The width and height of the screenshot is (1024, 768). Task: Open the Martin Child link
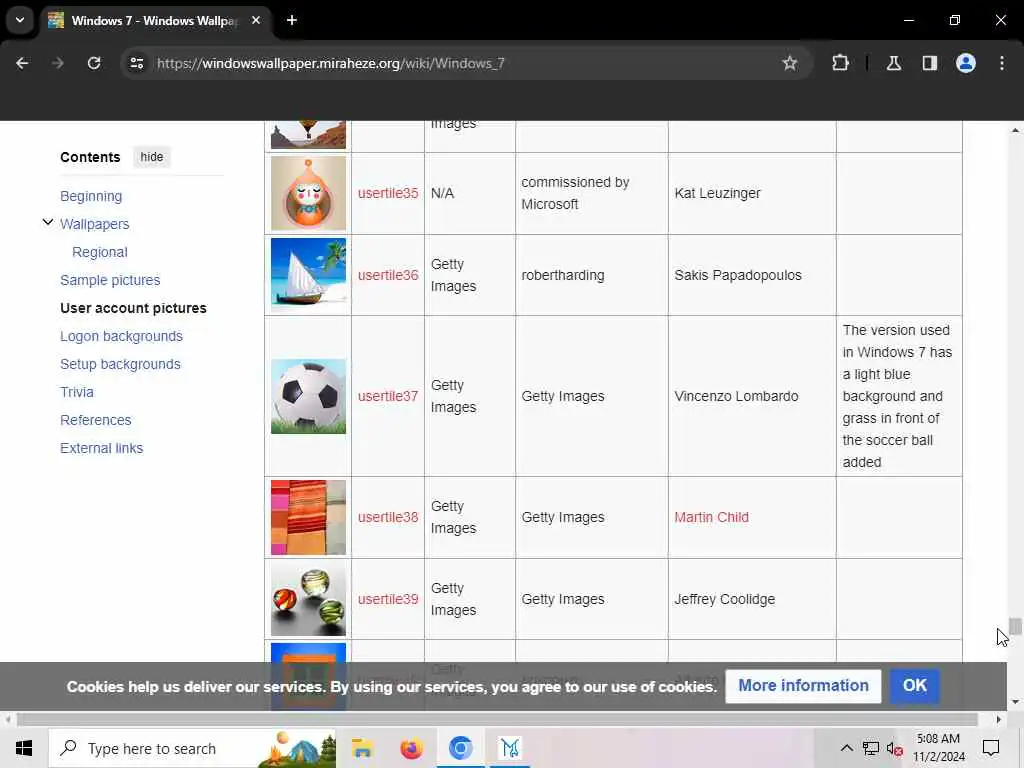point(711,517)
